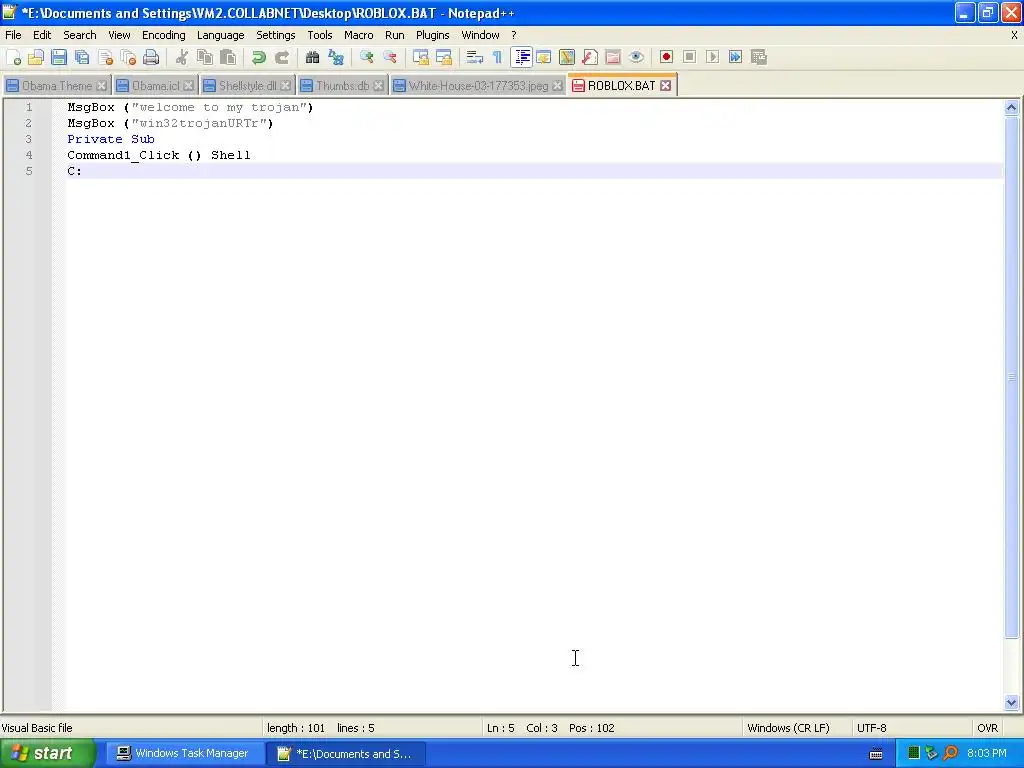Toggle synchronize vertical scrolling icon
This screenshot has height=768, width=1024.
pyautogui.click(x=421, y=57)
